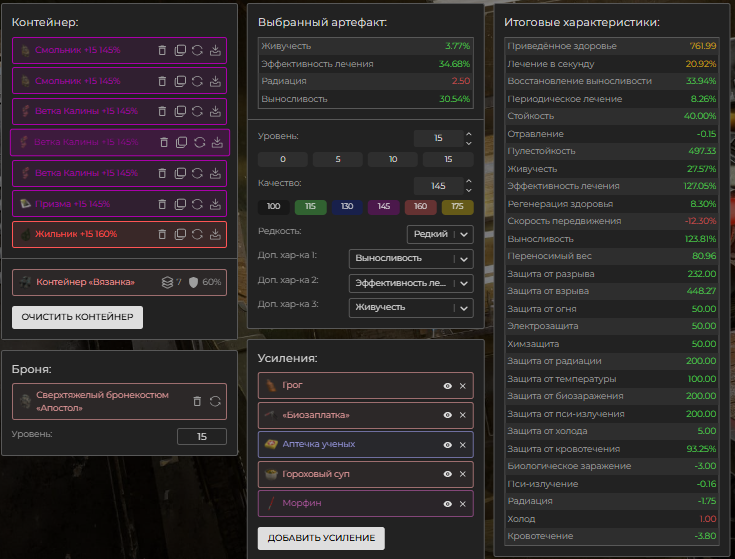Screen dimensions: 735x559
Task: Toggle visibility of the «Биозаплатка» boost
Action: (447, 415)
